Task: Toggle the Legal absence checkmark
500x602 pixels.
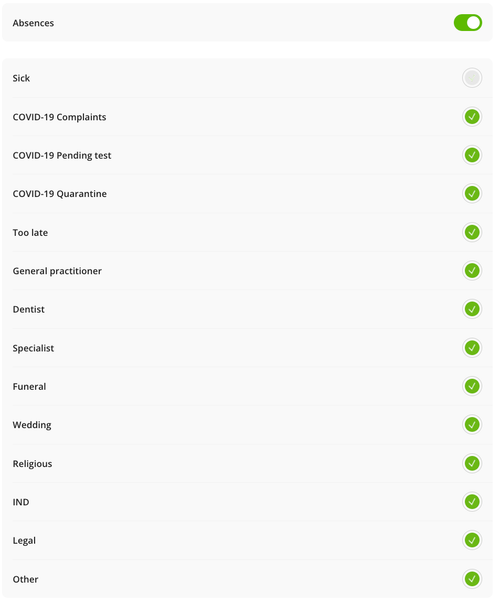Action: click(x=472, y=540)
